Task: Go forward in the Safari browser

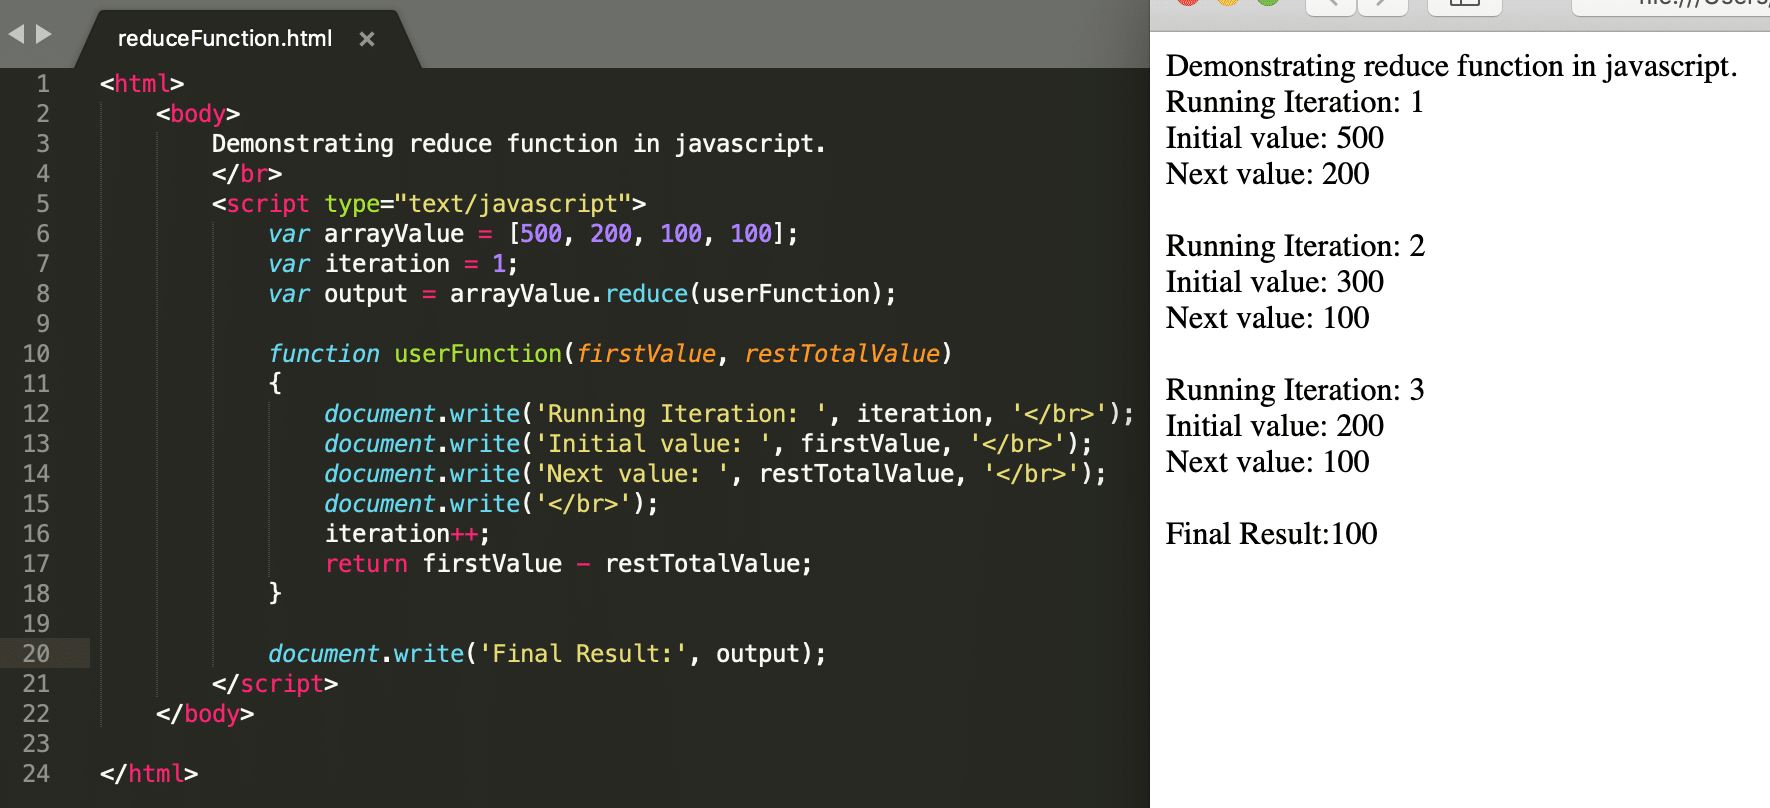Action: coord(1383,5)
